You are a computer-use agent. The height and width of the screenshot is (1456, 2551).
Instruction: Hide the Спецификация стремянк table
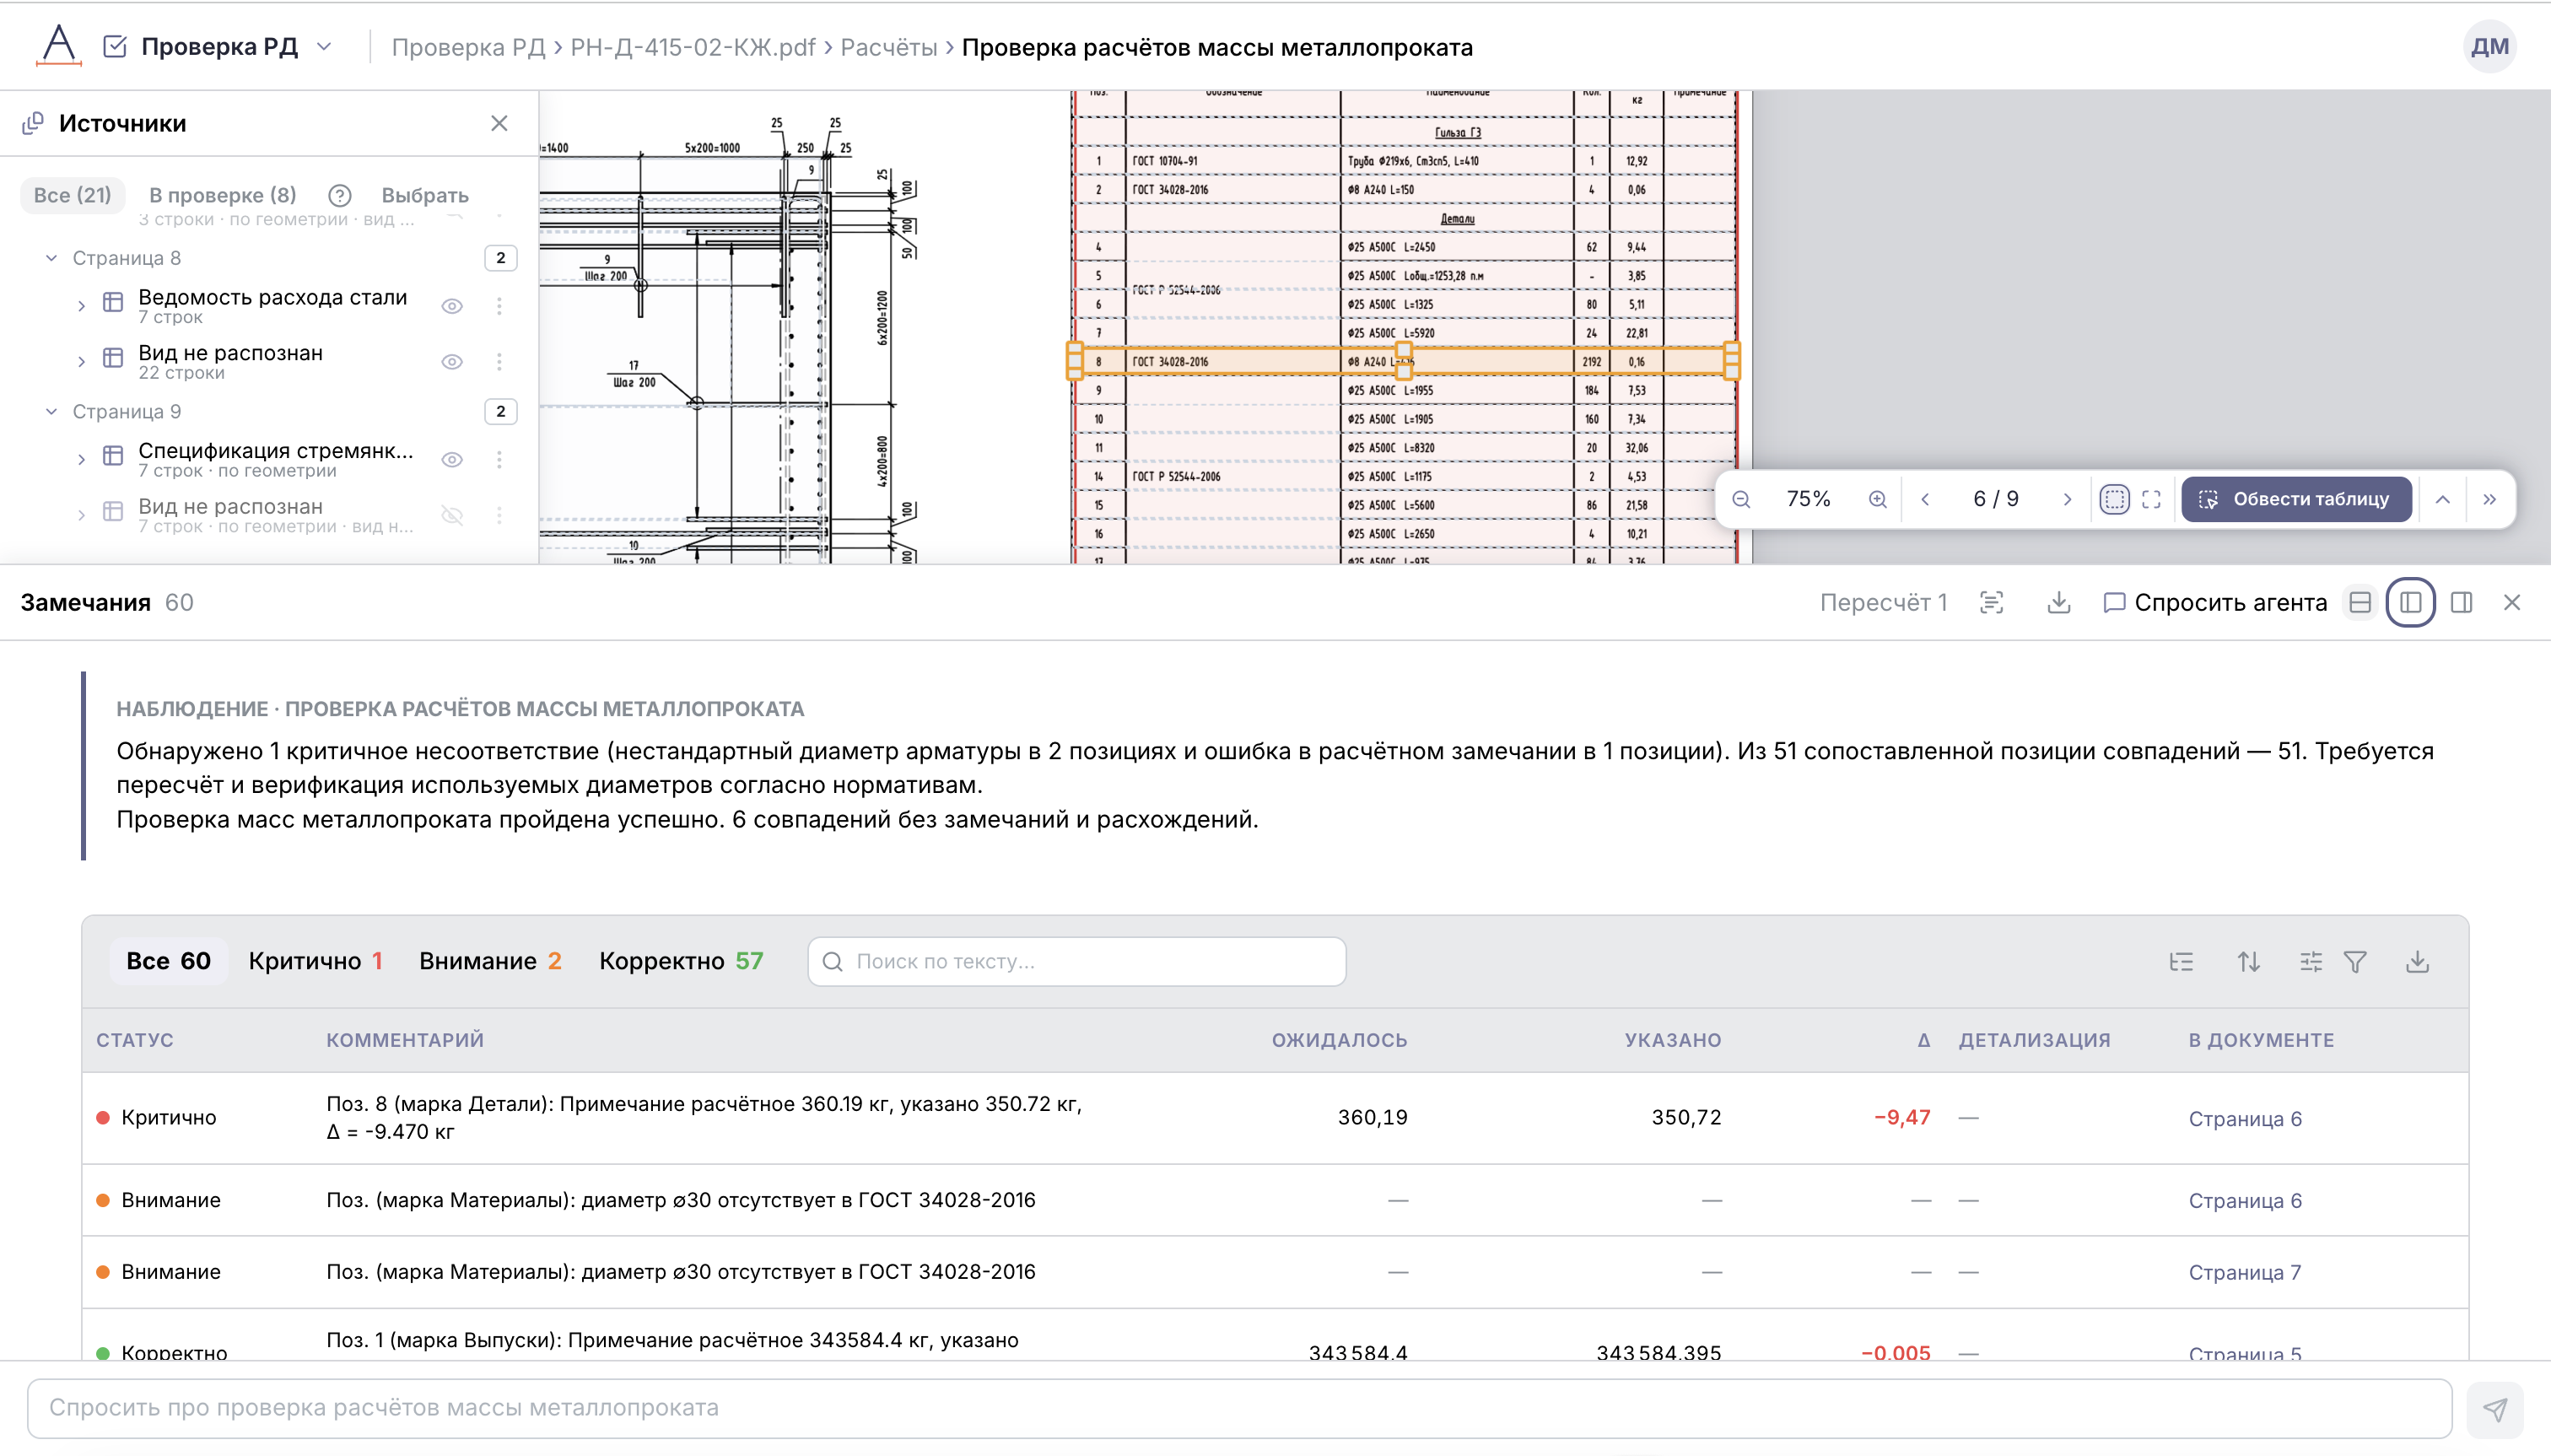(x=452, y=460)
